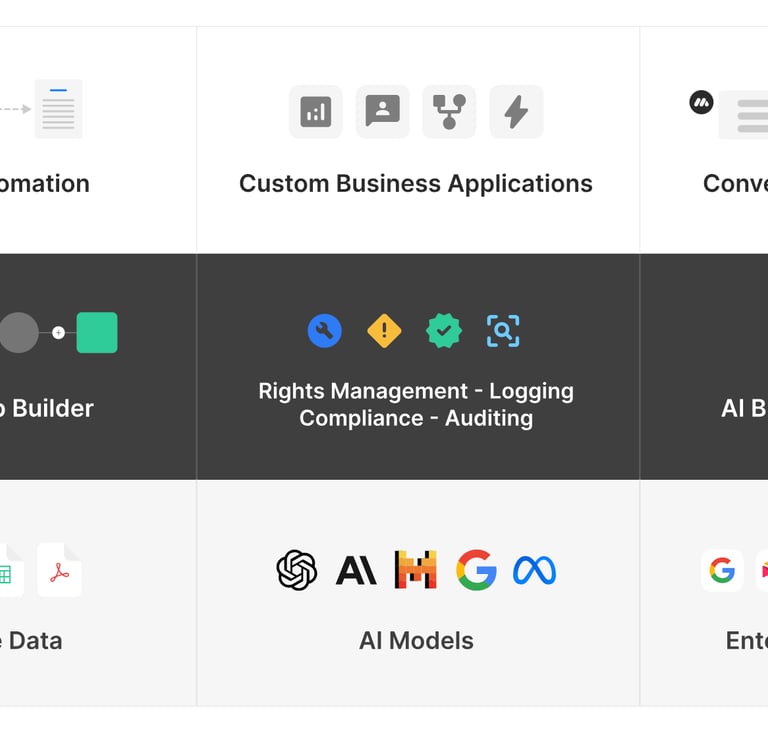Click the green teal square workflow node
Viewport: 768px width, 750px height.
tap(97, 333)
